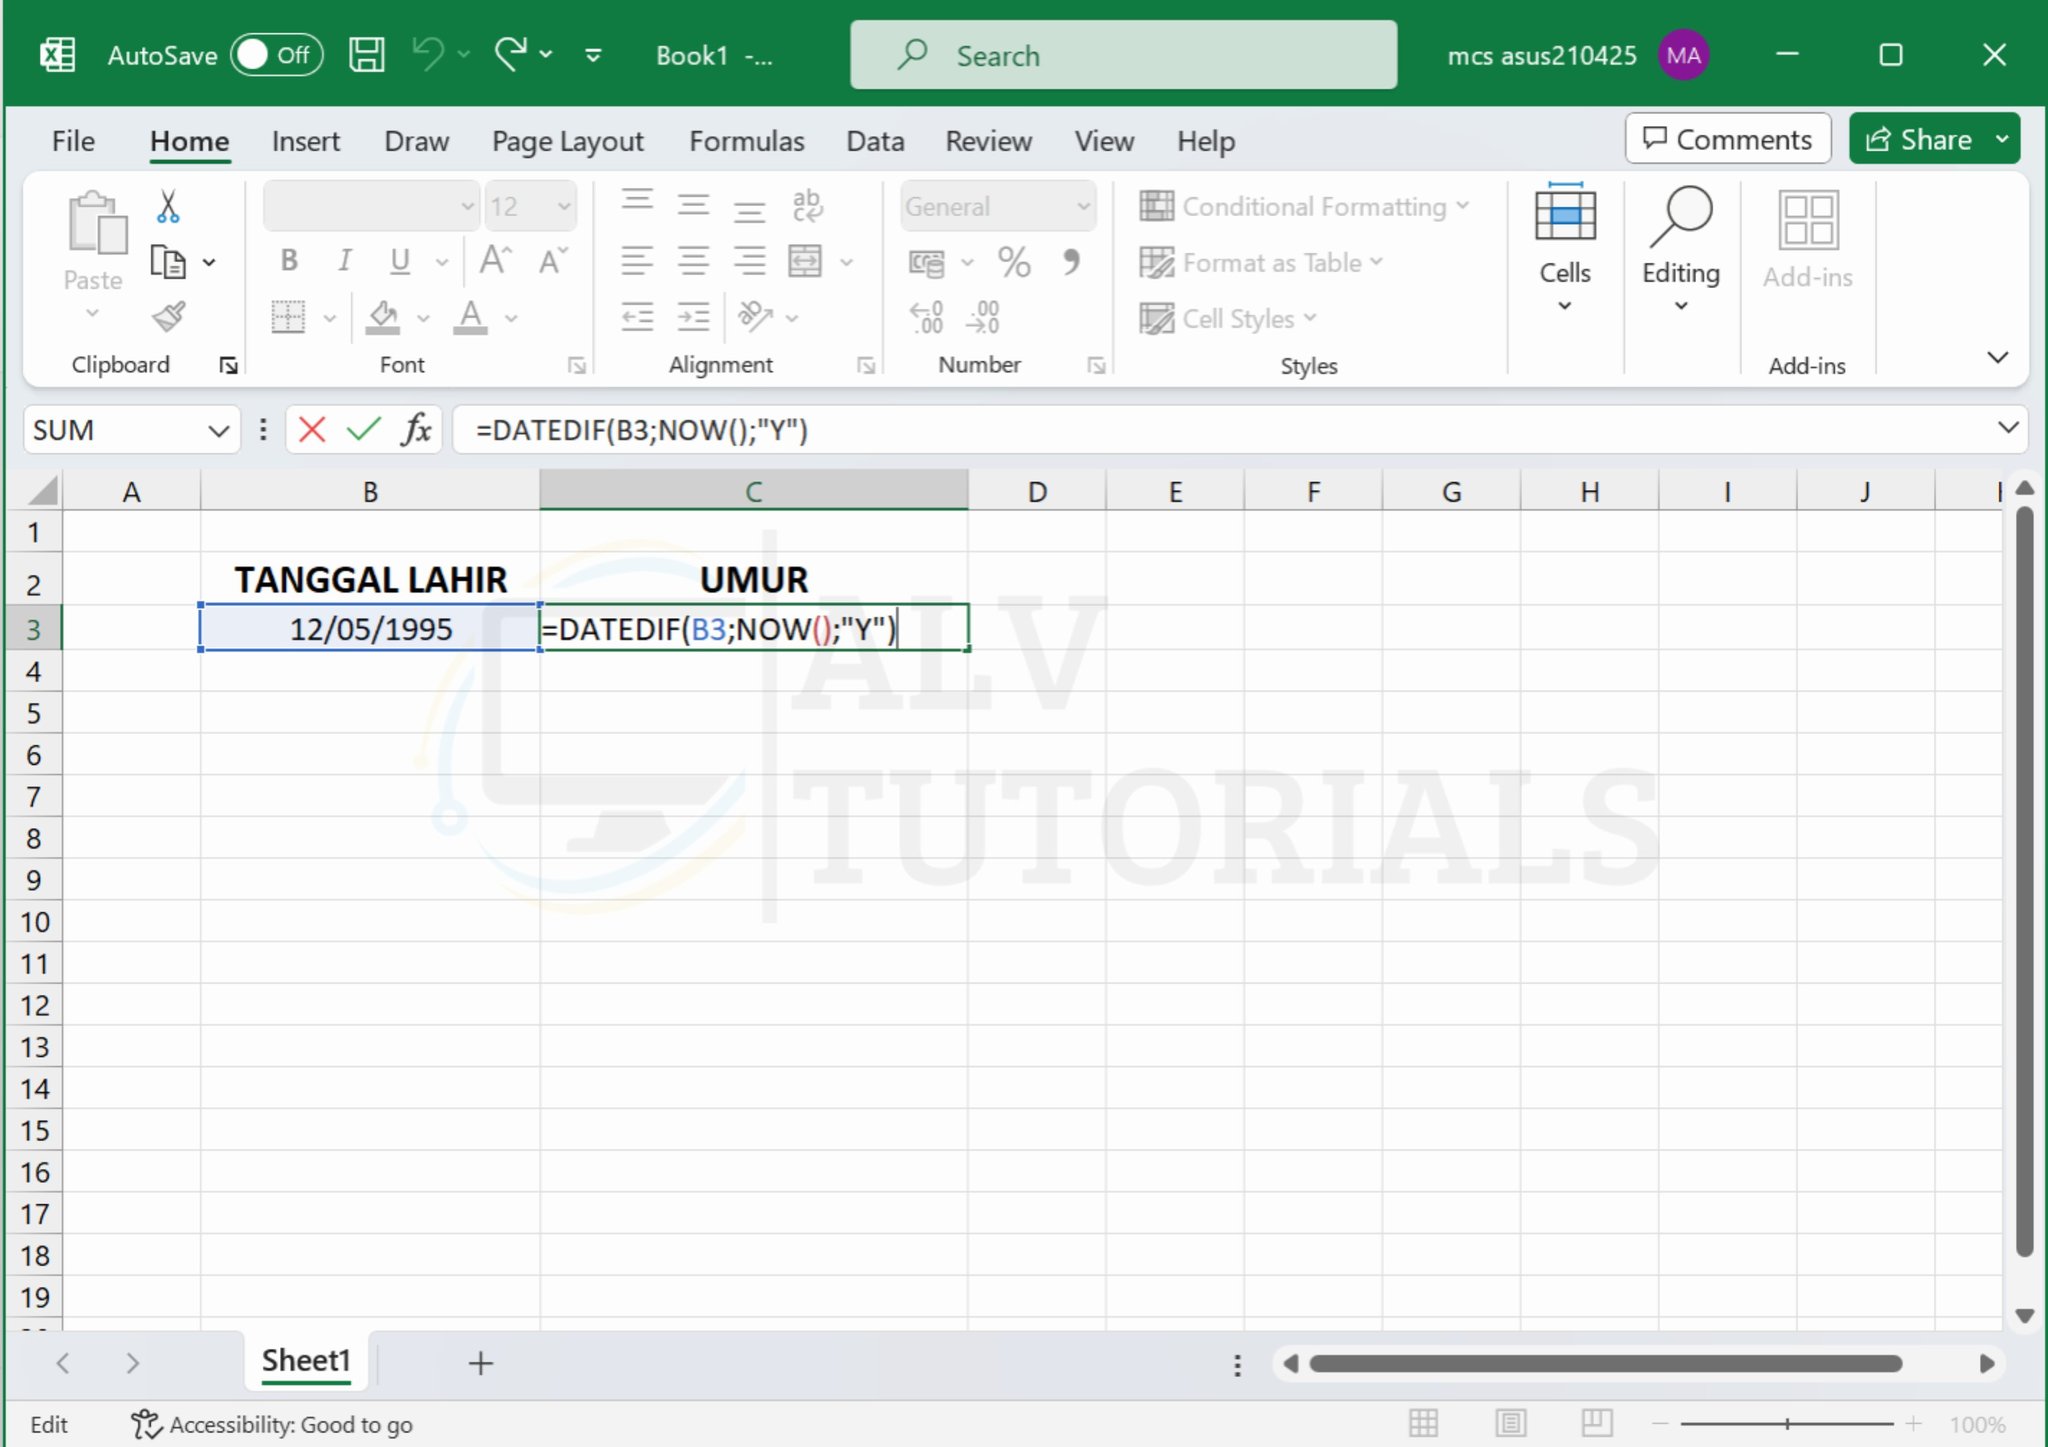The image size is (2048, 1447).
Task: Click the Search box in title bar
Action: tap(1124, 55)
